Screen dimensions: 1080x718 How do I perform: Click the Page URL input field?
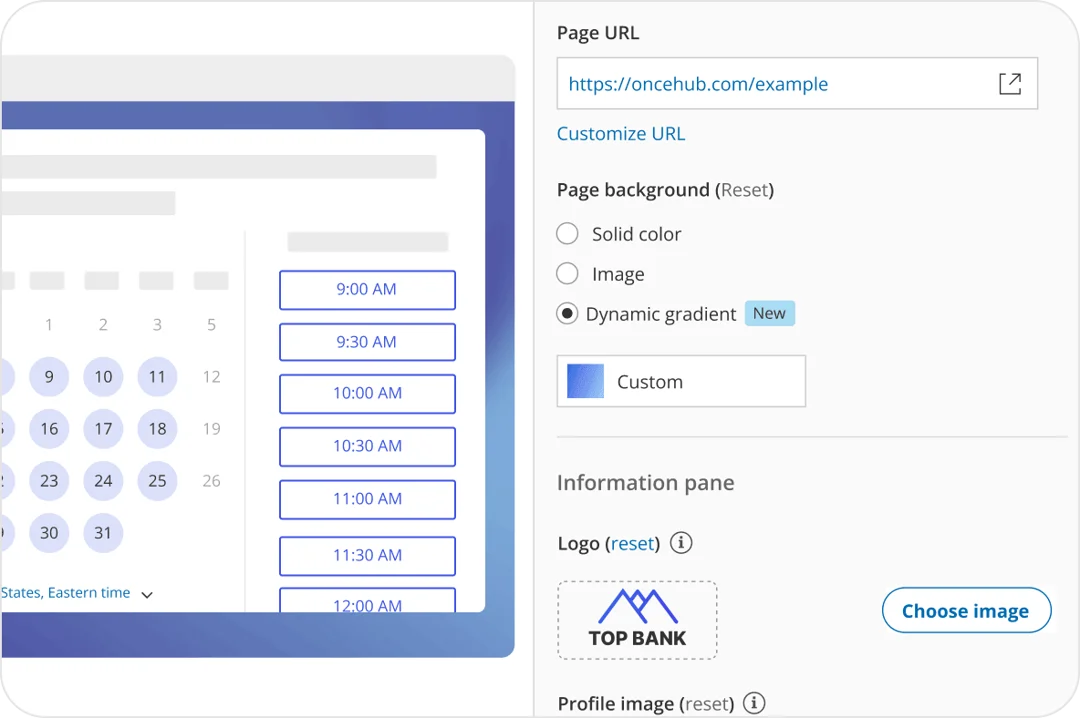(797, 83)
